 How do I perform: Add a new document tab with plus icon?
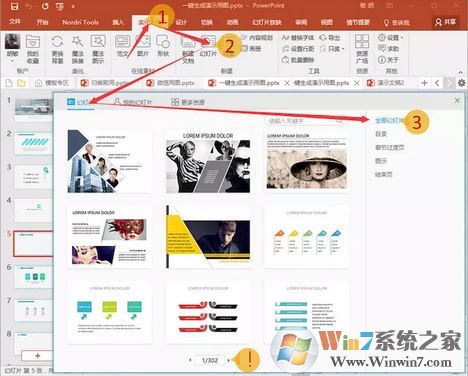(x=424, y=83)
